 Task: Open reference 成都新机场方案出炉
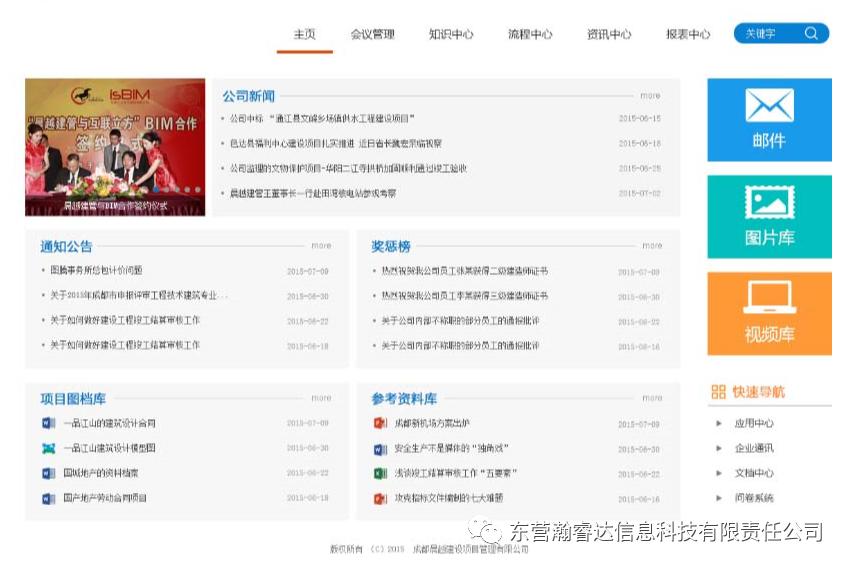coord(432,423)
